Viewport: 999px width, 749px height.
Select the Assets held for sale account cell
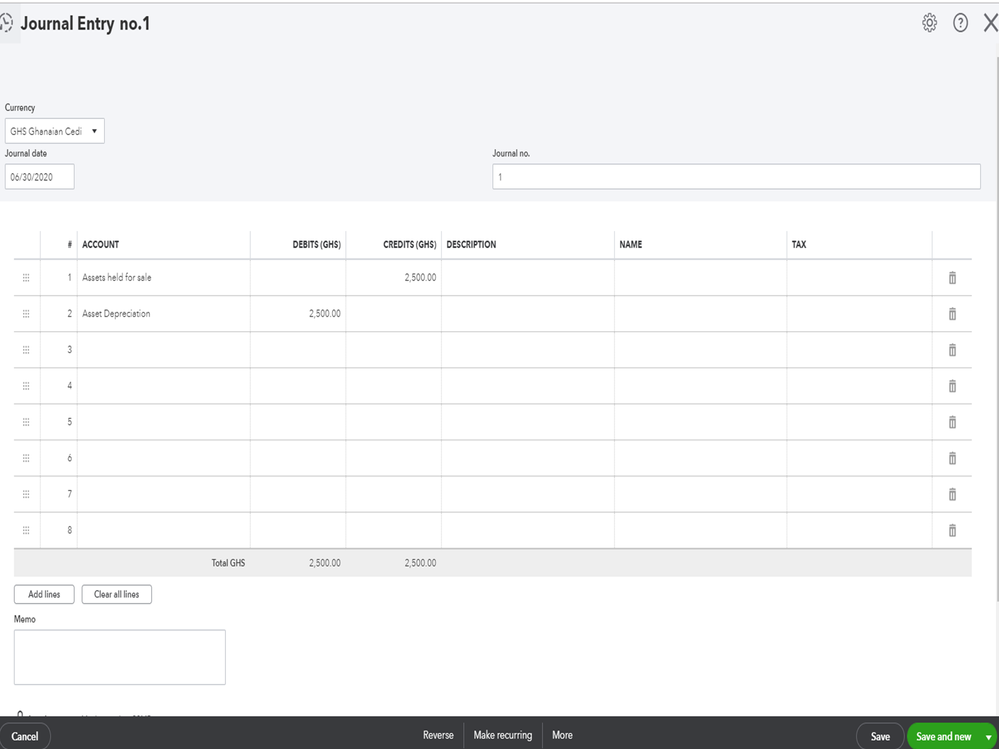(164, 277)
